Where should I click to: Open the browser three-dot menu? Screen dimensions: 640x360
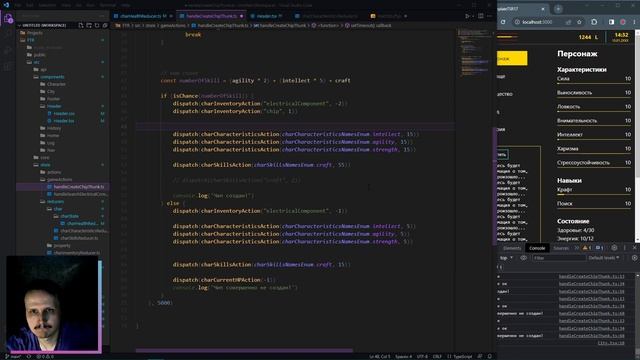click(634, 22)
